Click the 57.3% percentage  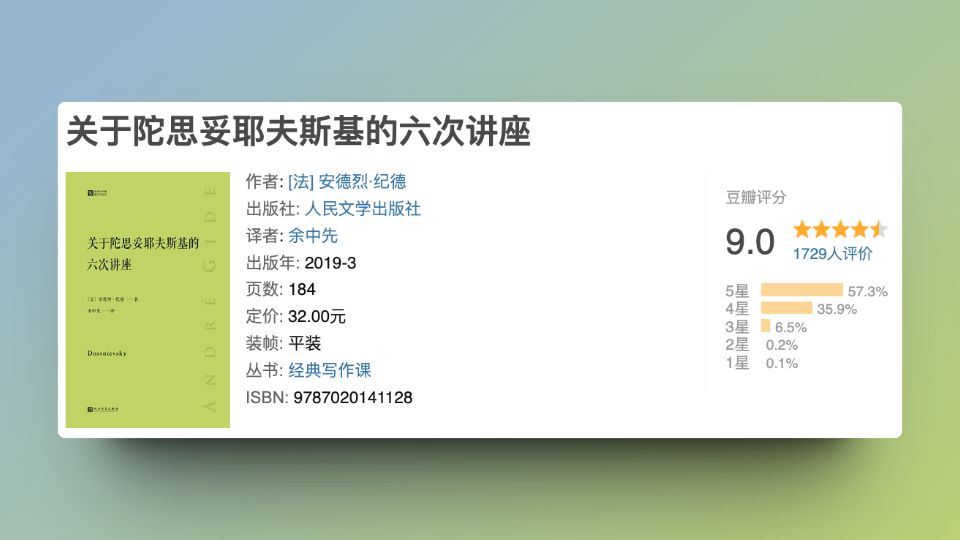point(868,291)
